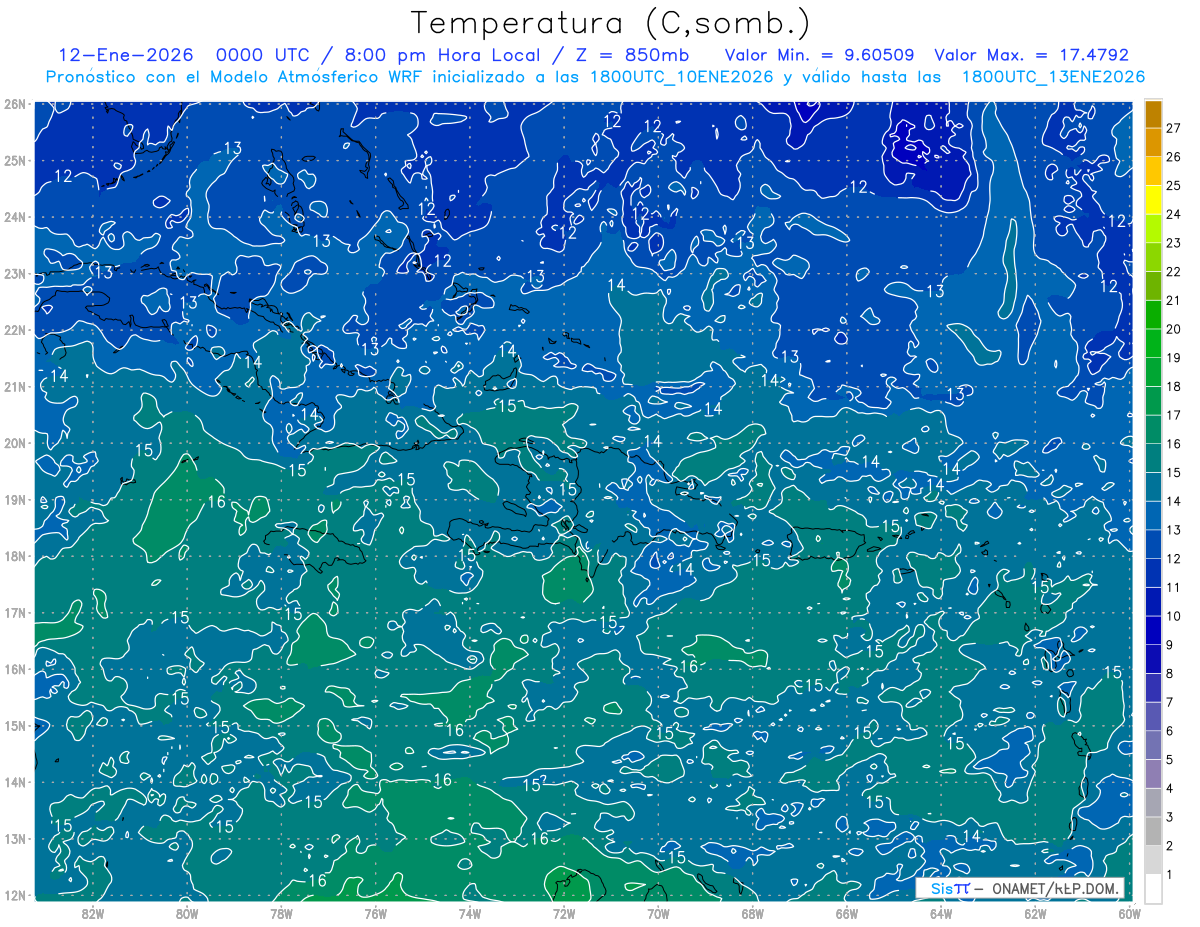Click the 23N latitude axis label
The width and height of the screenshot is (1200, 927).
pyautogui.click(x=15, y=273)
